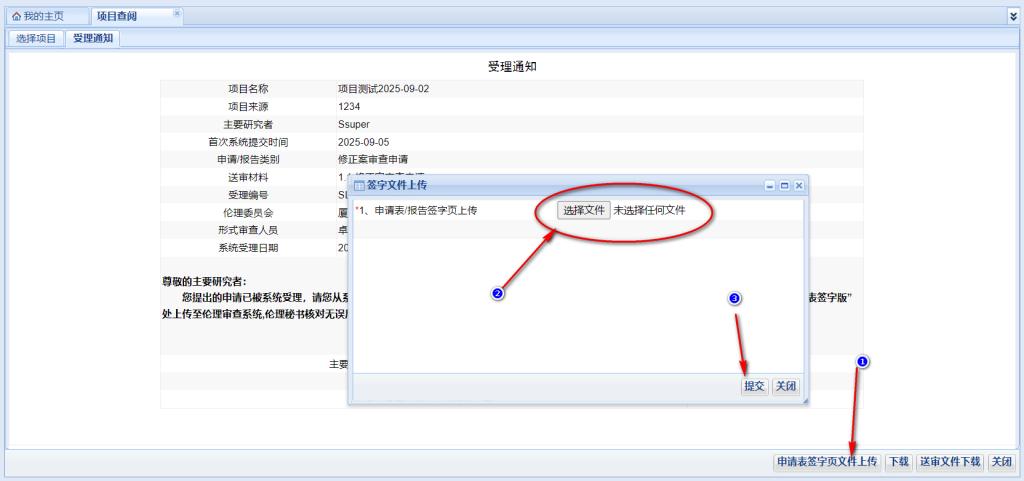Click 关闭 button inside the upload dialog
The width and height of the screenshot is (1024, 481).
[786, 387]
